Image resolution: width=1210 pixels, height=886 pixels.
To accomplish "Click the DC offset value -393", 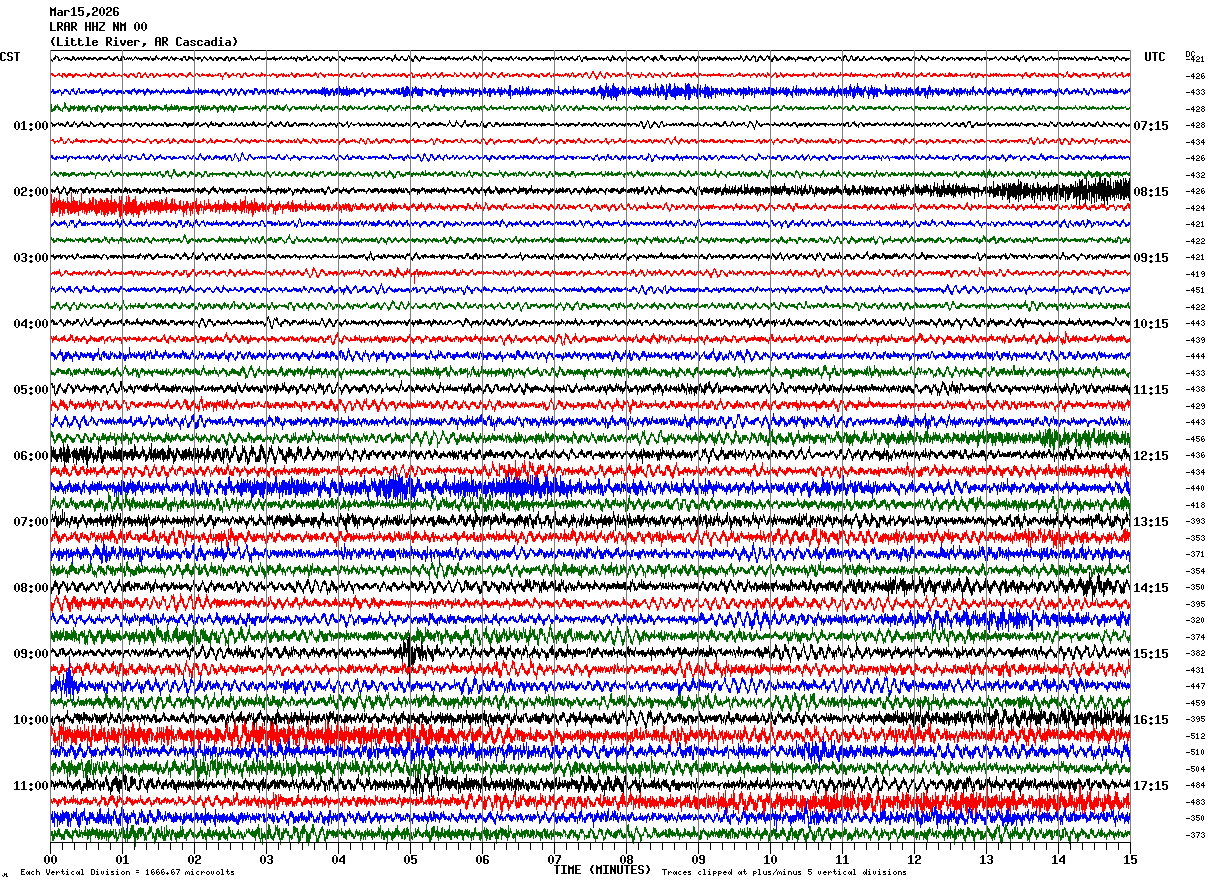I will (x=1196, y=522).
